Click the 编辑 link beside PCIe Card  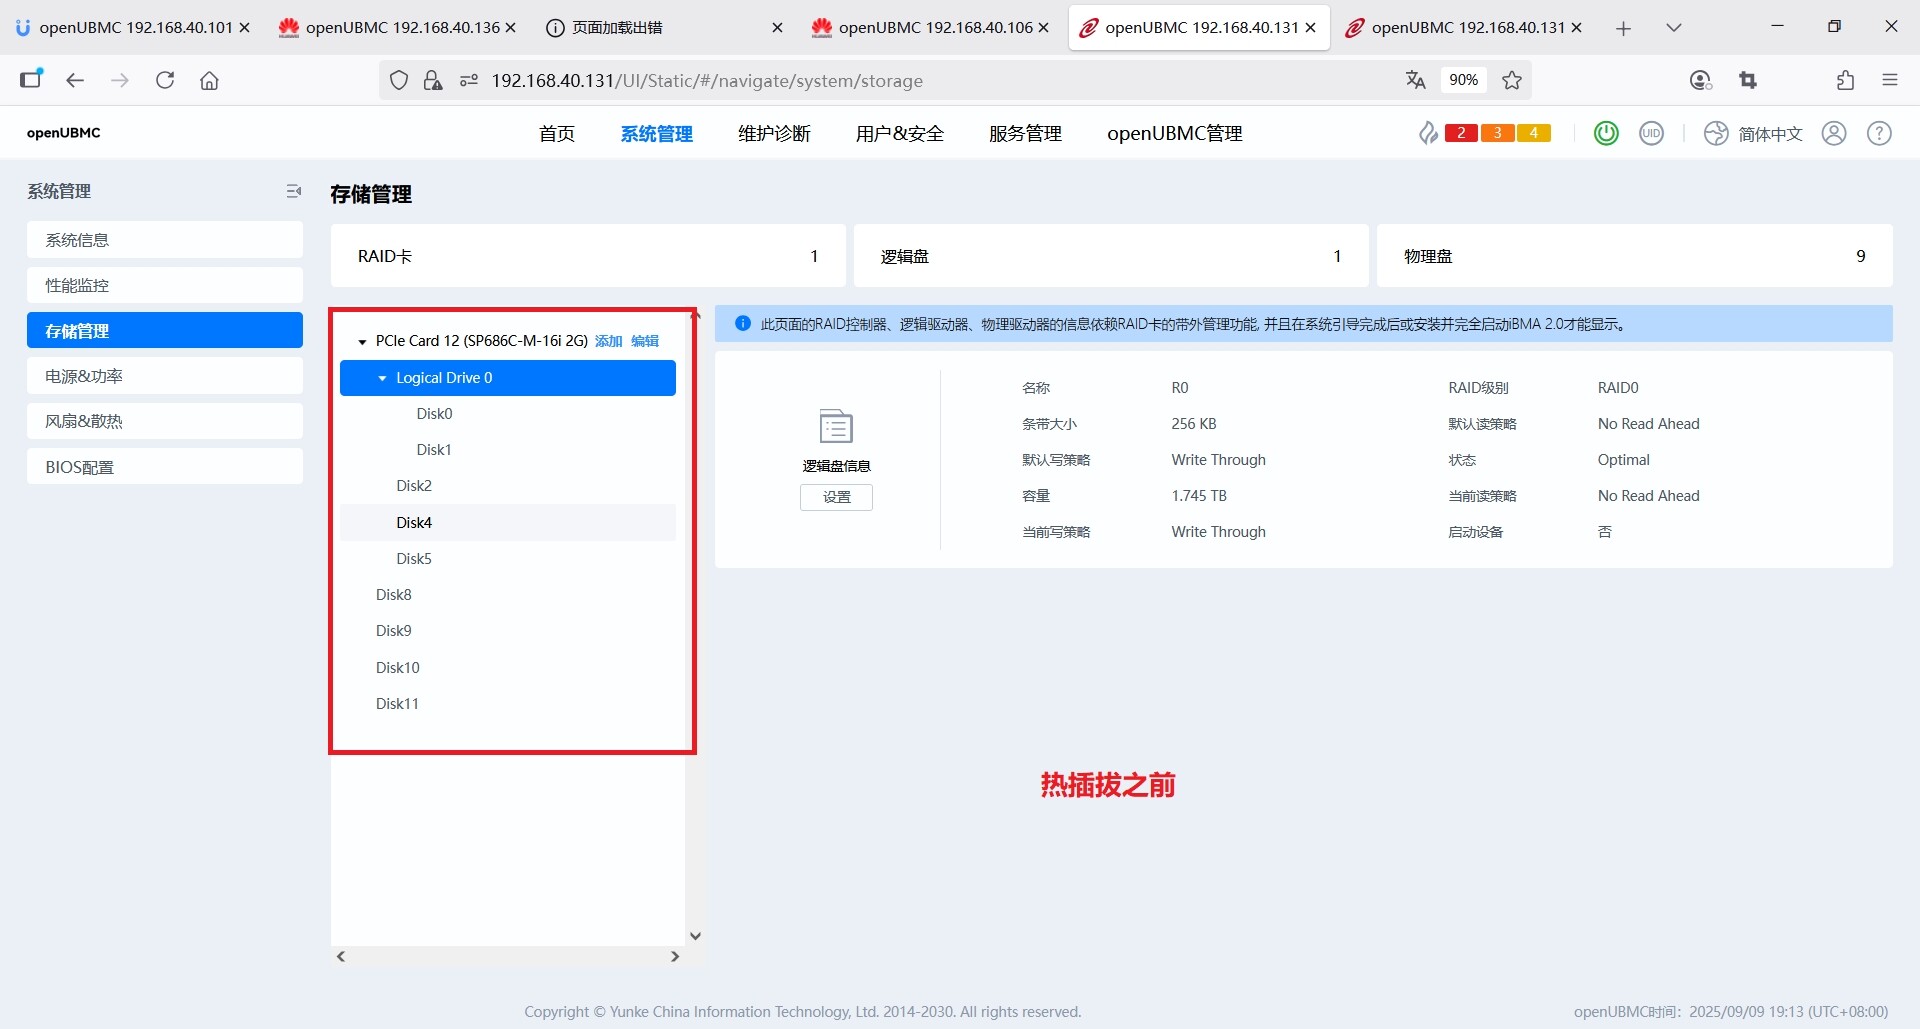pyautogui.click(x=645, y=341)
